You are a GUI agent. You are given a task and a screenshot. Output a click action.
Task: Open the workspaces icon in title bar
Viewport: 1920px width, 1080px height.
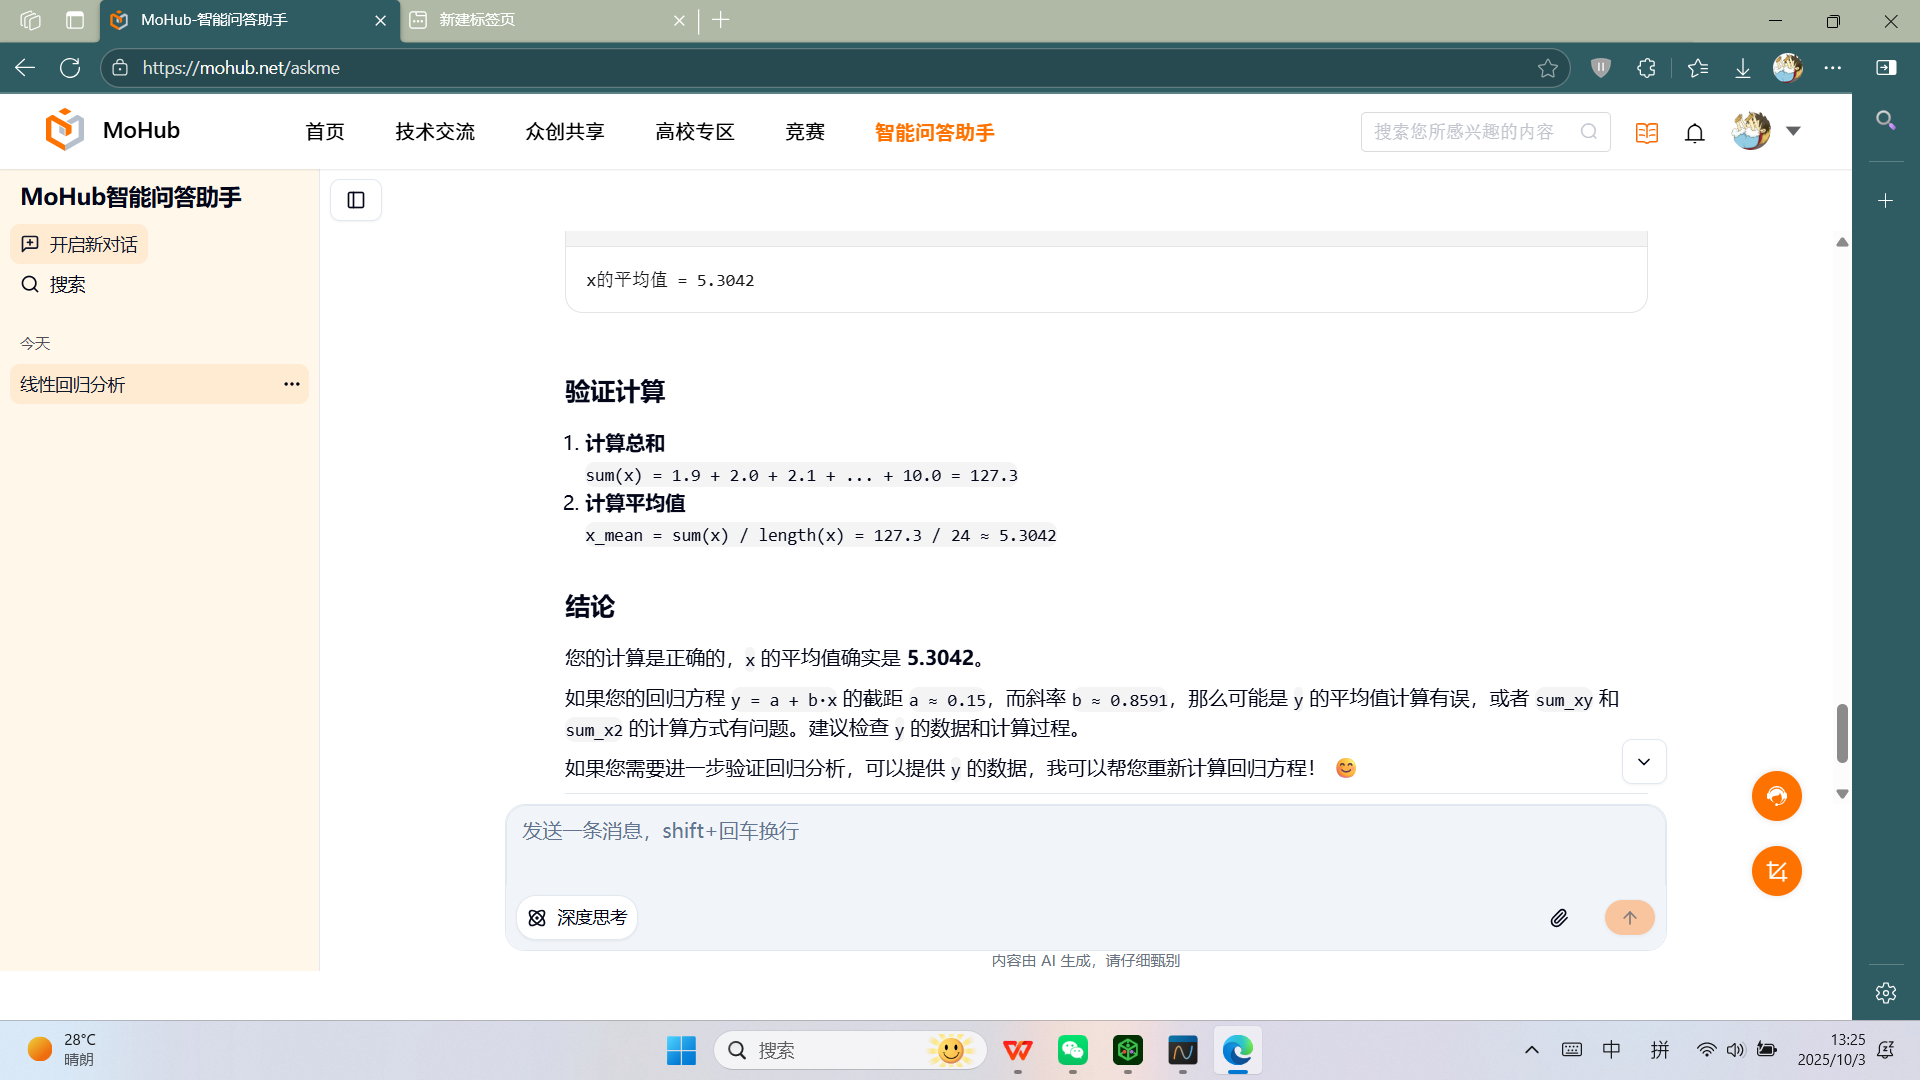[x=30, y=20]
